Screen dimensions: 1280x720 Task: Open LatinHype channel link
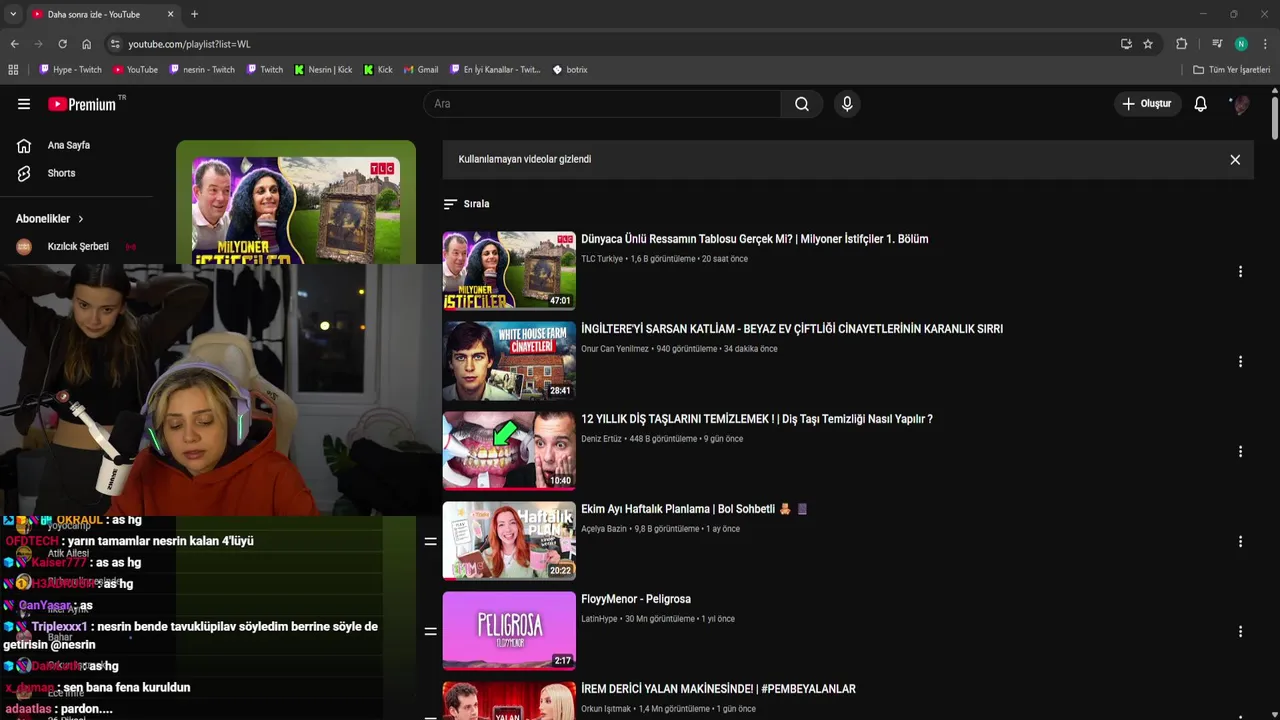click(599, 619)
